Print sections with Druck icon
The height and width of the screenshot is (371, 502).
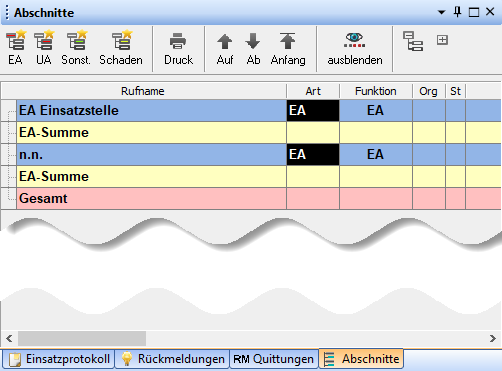click(178, 48)
